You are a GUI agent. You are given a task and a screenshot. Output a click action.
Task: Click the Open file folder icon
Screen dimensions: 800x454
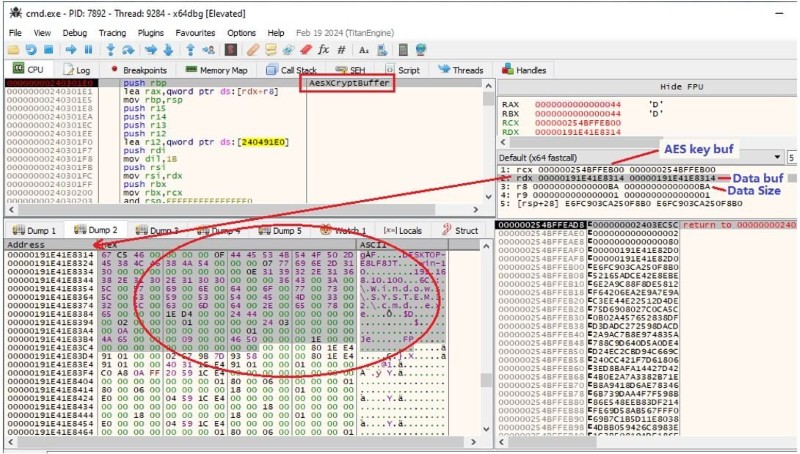click(x=11, y=49)
